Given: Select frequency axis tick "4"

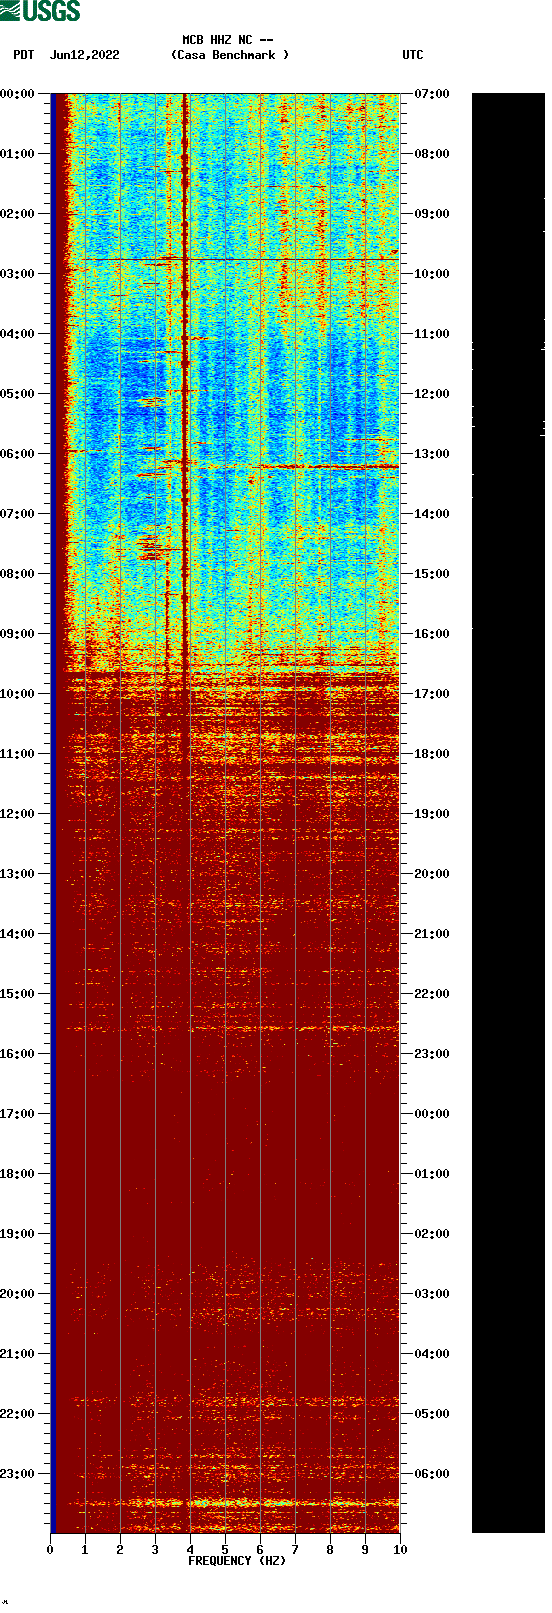Looking at the screenshot, I should pos(190,1550).
